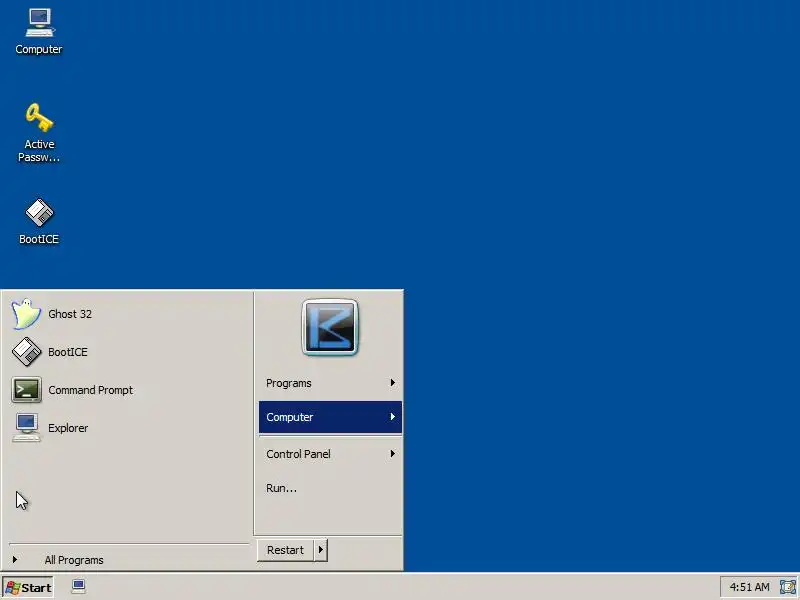Launch Ghost 32 from the Start menu
800x600 pixels.
tap(129, 314)
